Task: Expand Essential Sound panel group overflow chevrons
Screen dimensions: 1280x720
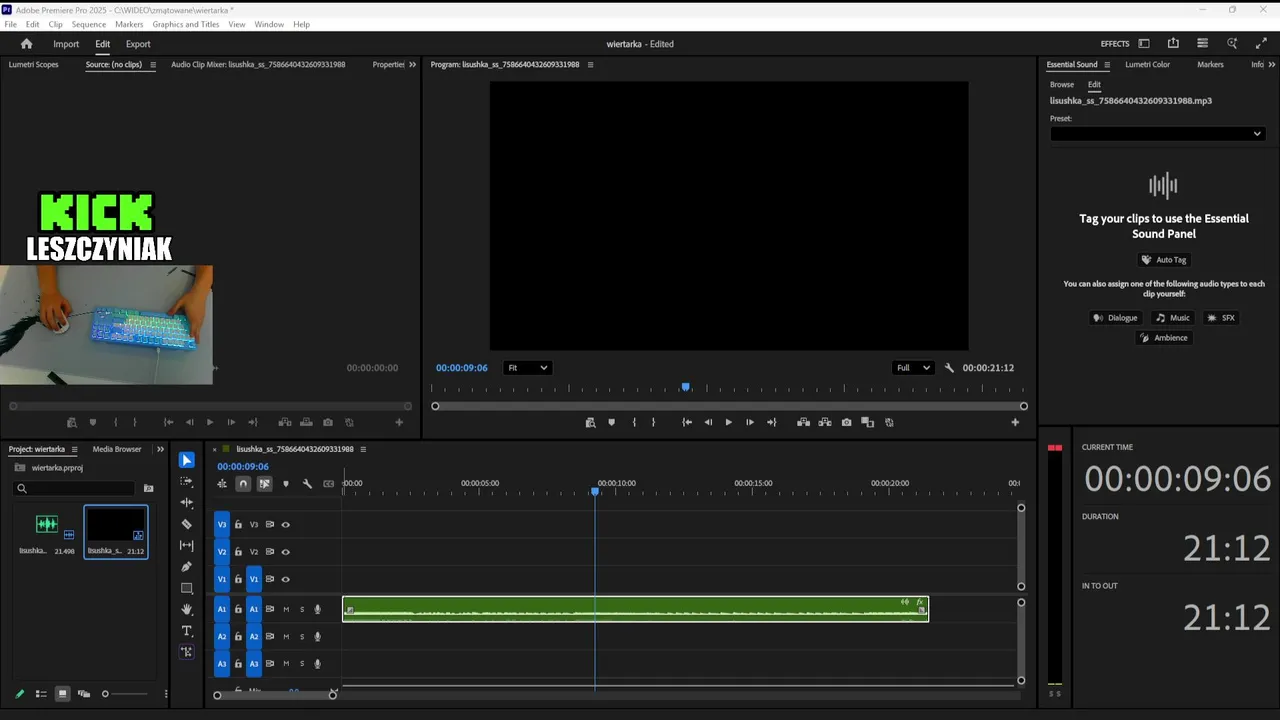Action: [x=1274, y=64]
